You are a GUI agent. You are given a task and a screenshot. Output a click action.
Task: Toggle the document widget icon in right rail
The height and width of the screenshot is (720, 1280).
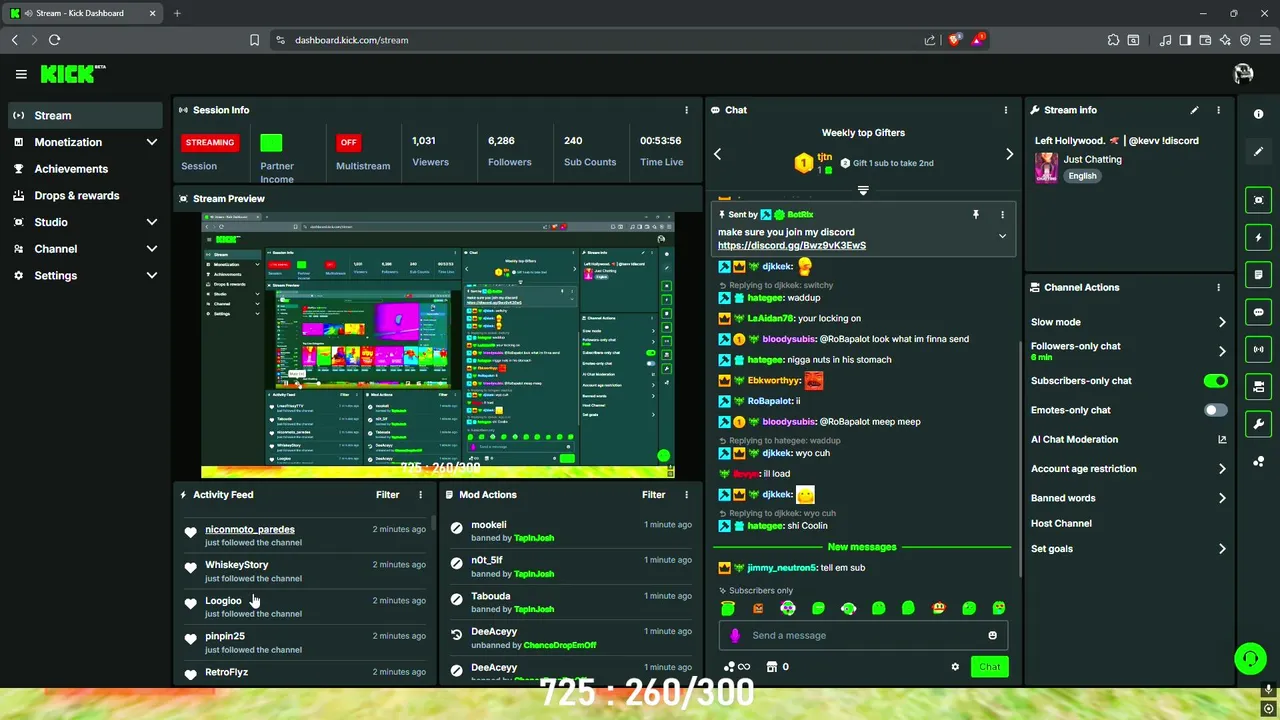pos(1258,275)
